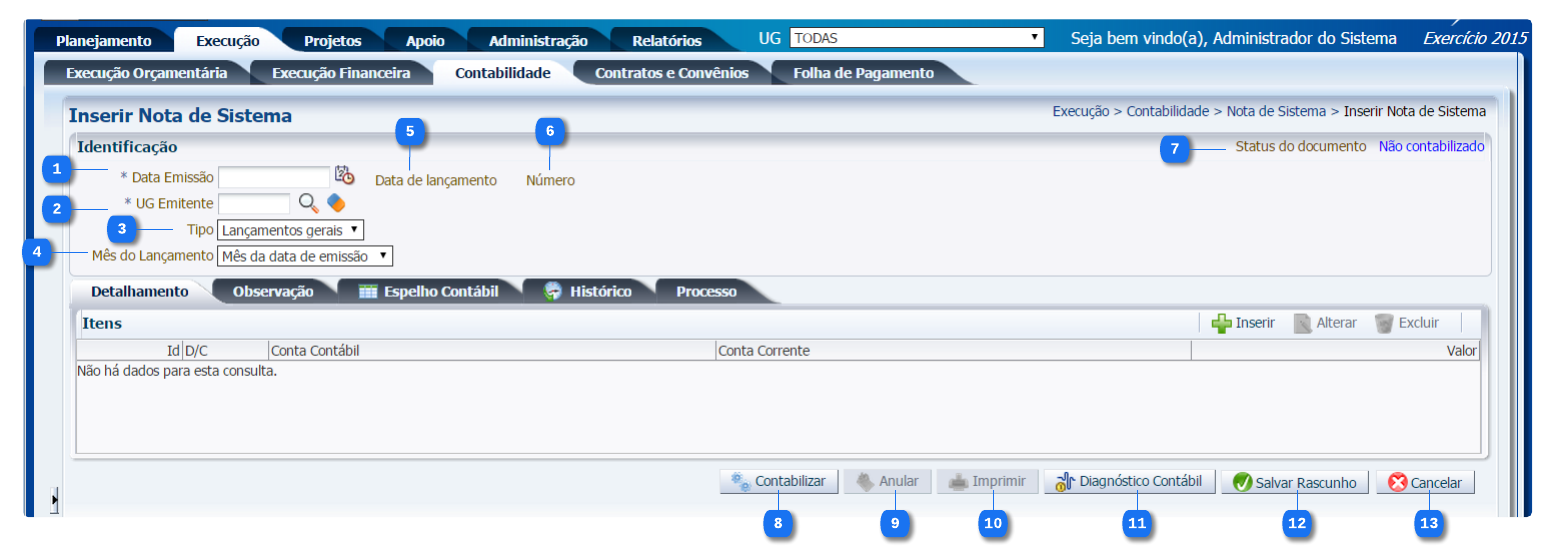
Task: Expand the left side panel arrow
Action: click(55, 498)
